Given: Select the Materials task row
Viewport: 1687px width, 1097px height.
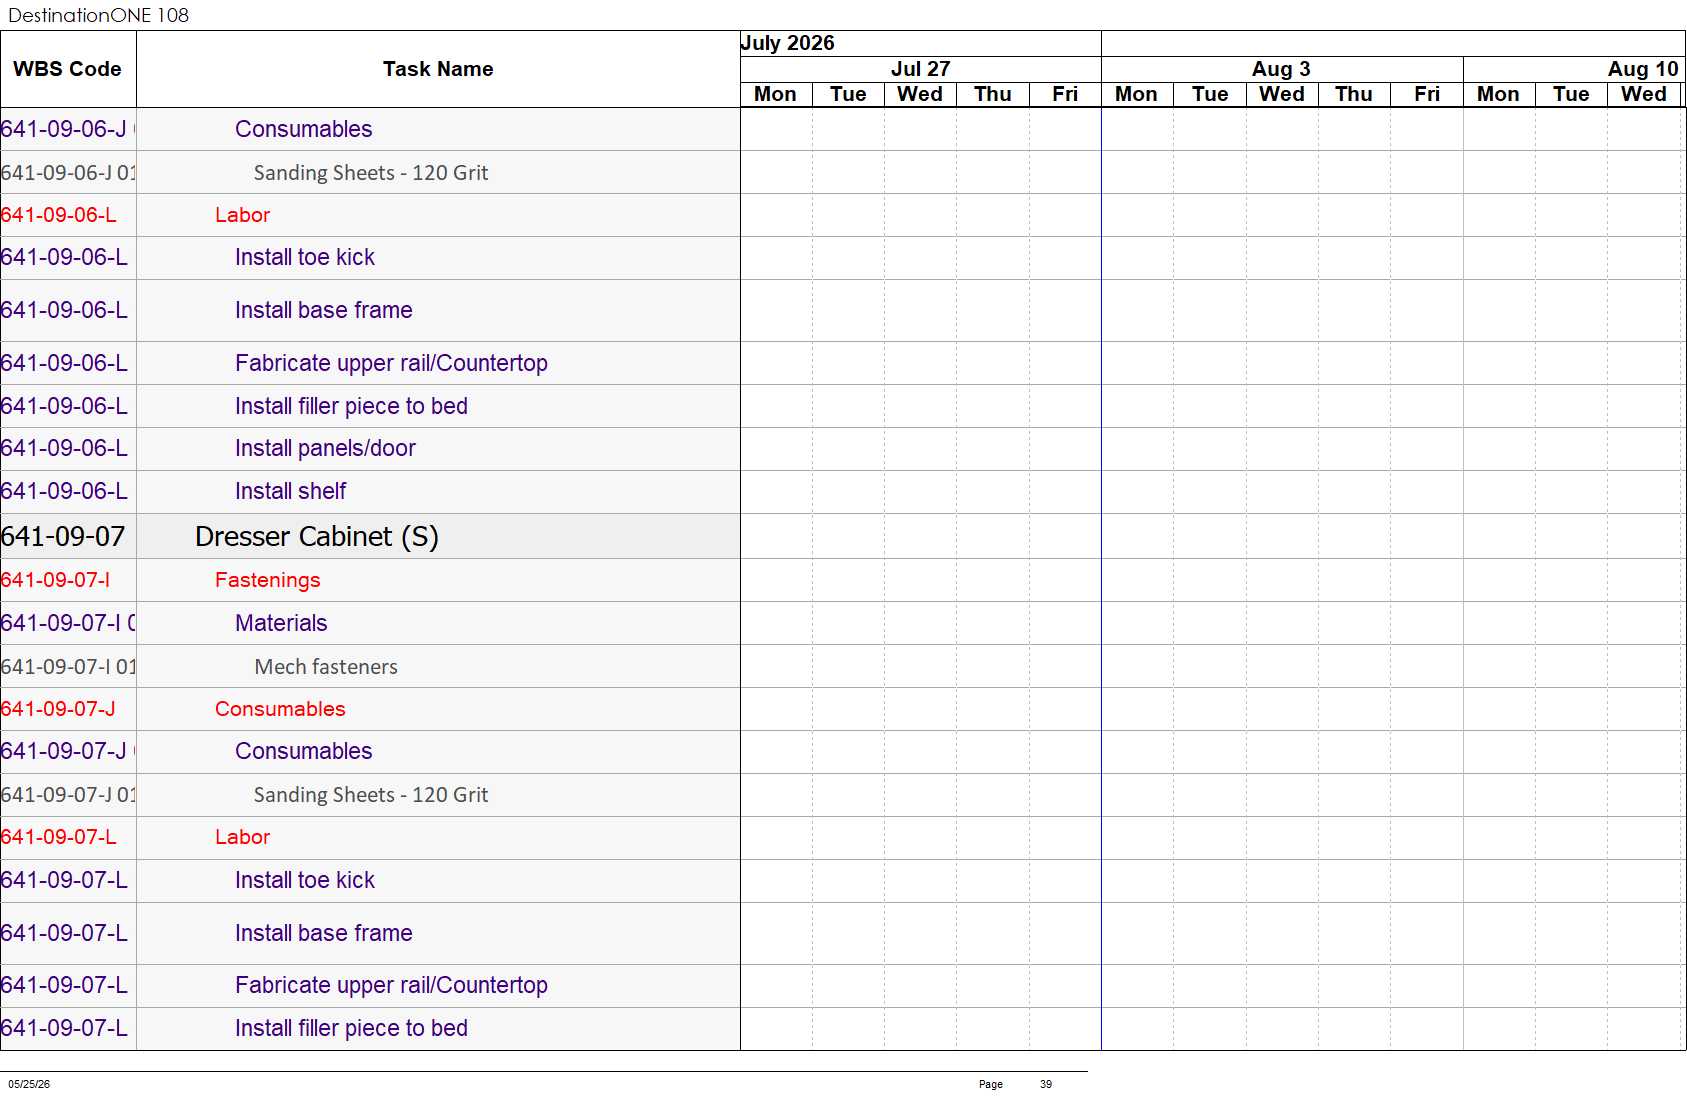Looking at the screenshot, I should click(x=281, y=623).
